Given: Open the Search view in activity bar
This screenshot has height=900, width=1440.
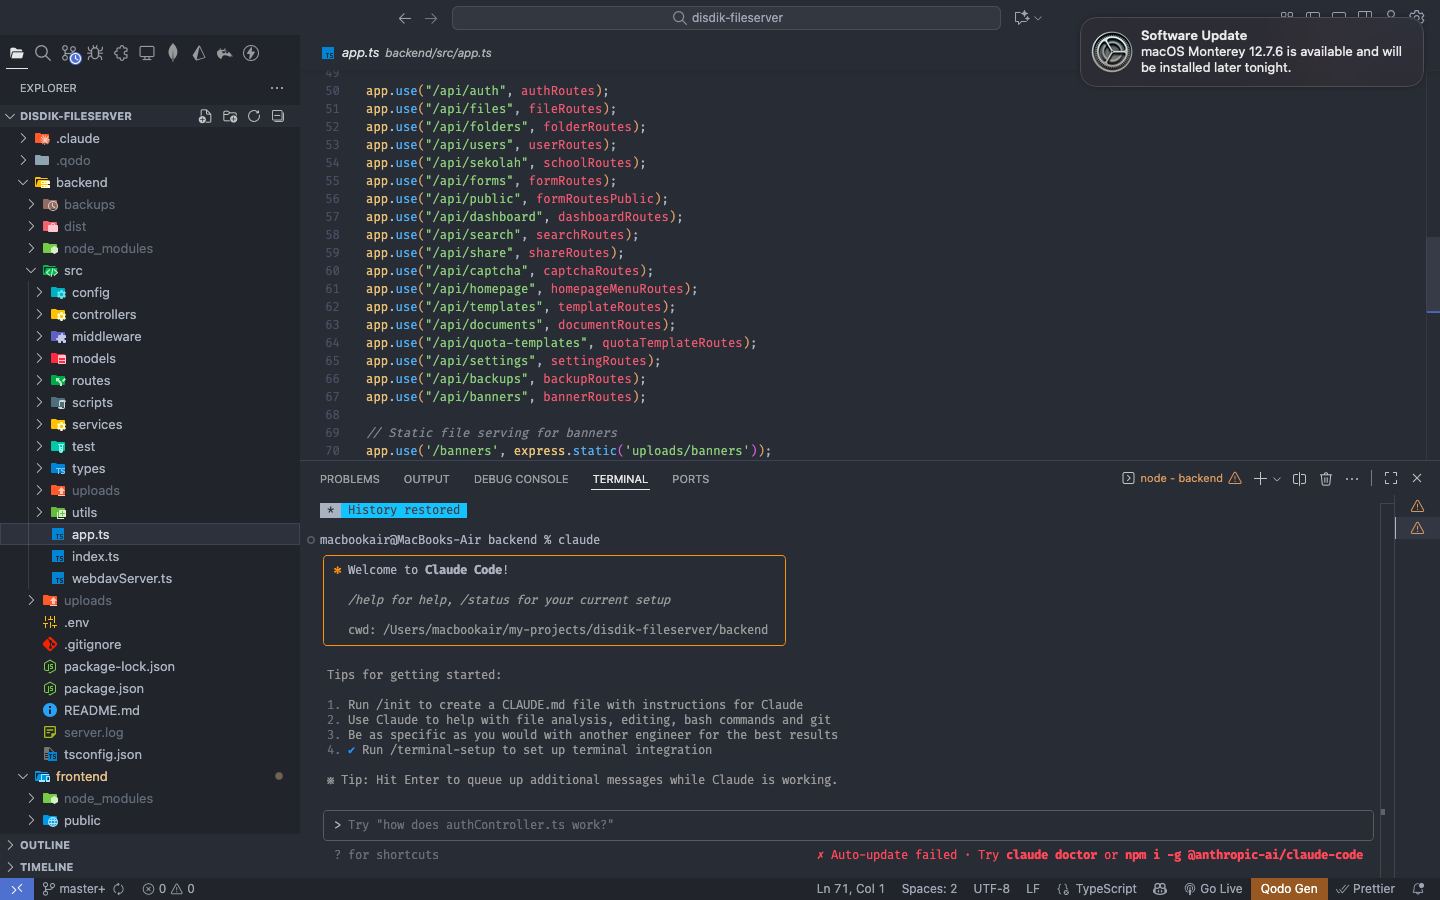Looking at the screenshot, I should (43, 54).
